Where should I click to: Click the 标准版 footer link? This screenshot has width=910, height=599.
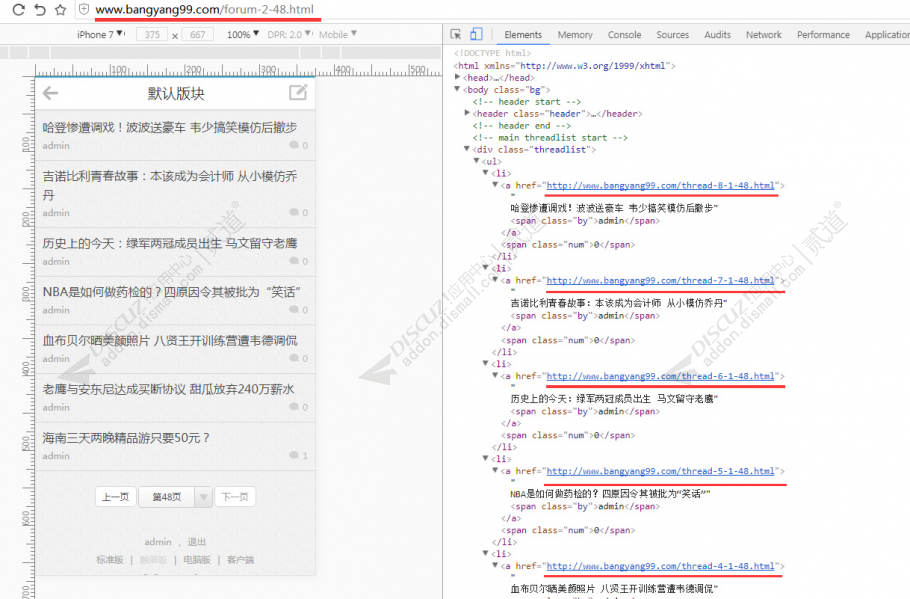pyautogui.click(x=110, y=560)
